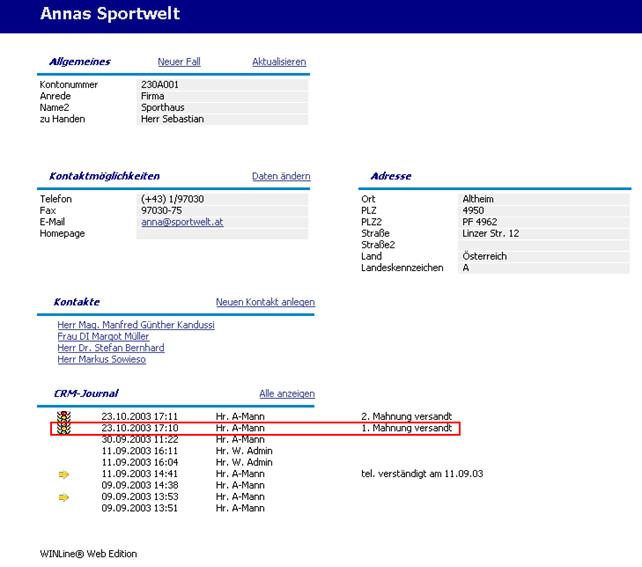
Task: Click the Kontonummer value 230A001
Action: point(160,85)
